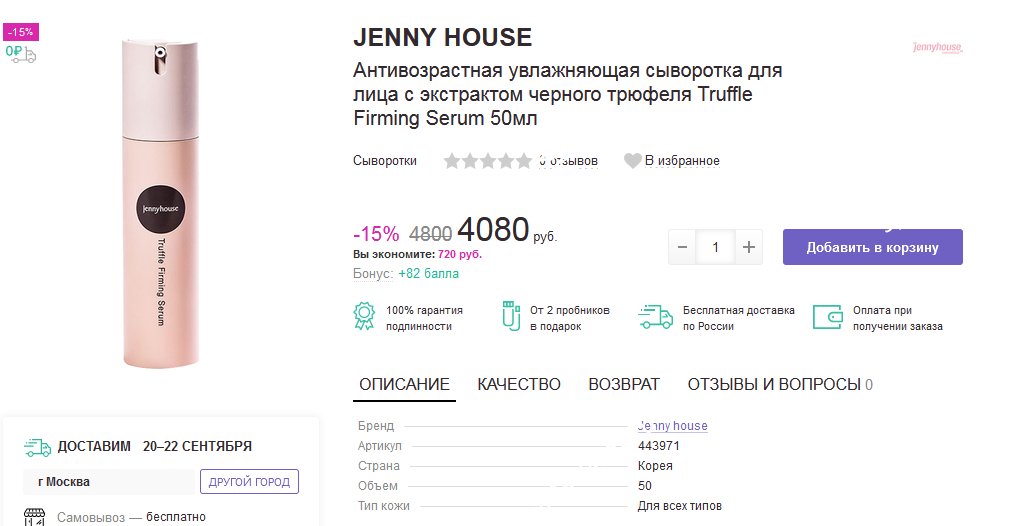The image size is (1017, 526).
Task: Click the wallet payment on receipt icon
Action: point(828,318)
